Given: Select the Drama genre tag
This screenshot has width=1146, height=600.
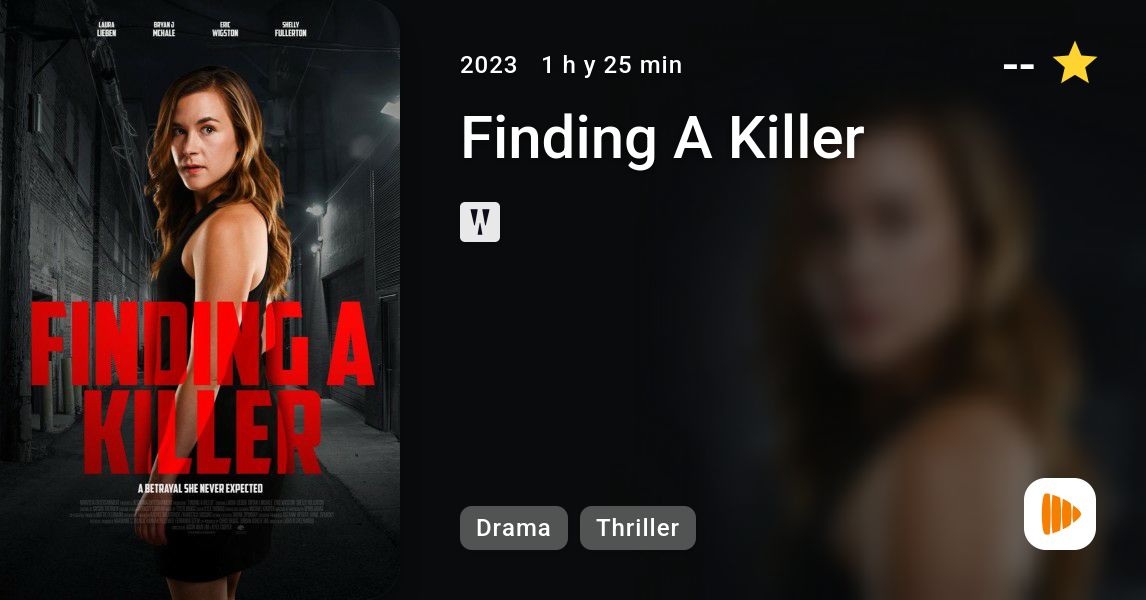Looking at the screenshot, I should point(513,528).
